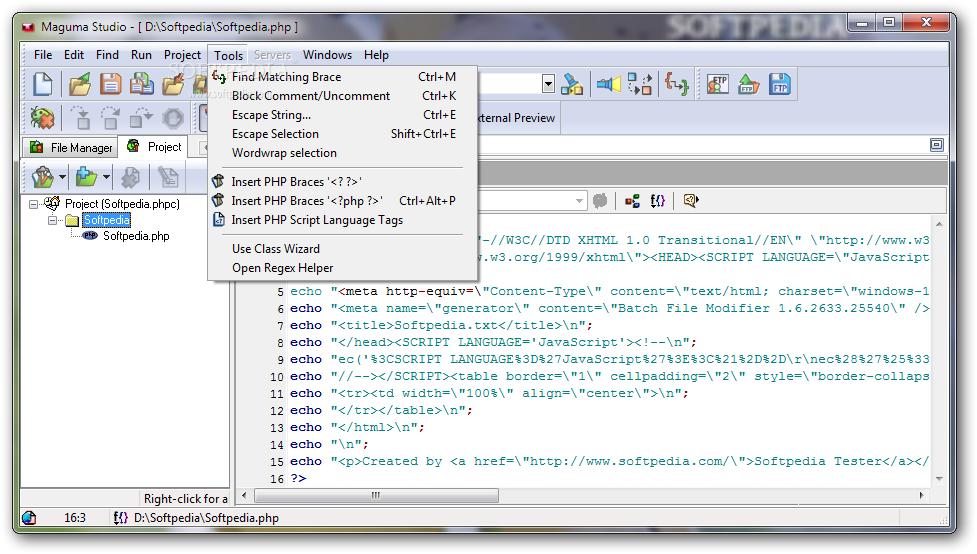Click the greyed gear icon next to combo

point(600,201)
